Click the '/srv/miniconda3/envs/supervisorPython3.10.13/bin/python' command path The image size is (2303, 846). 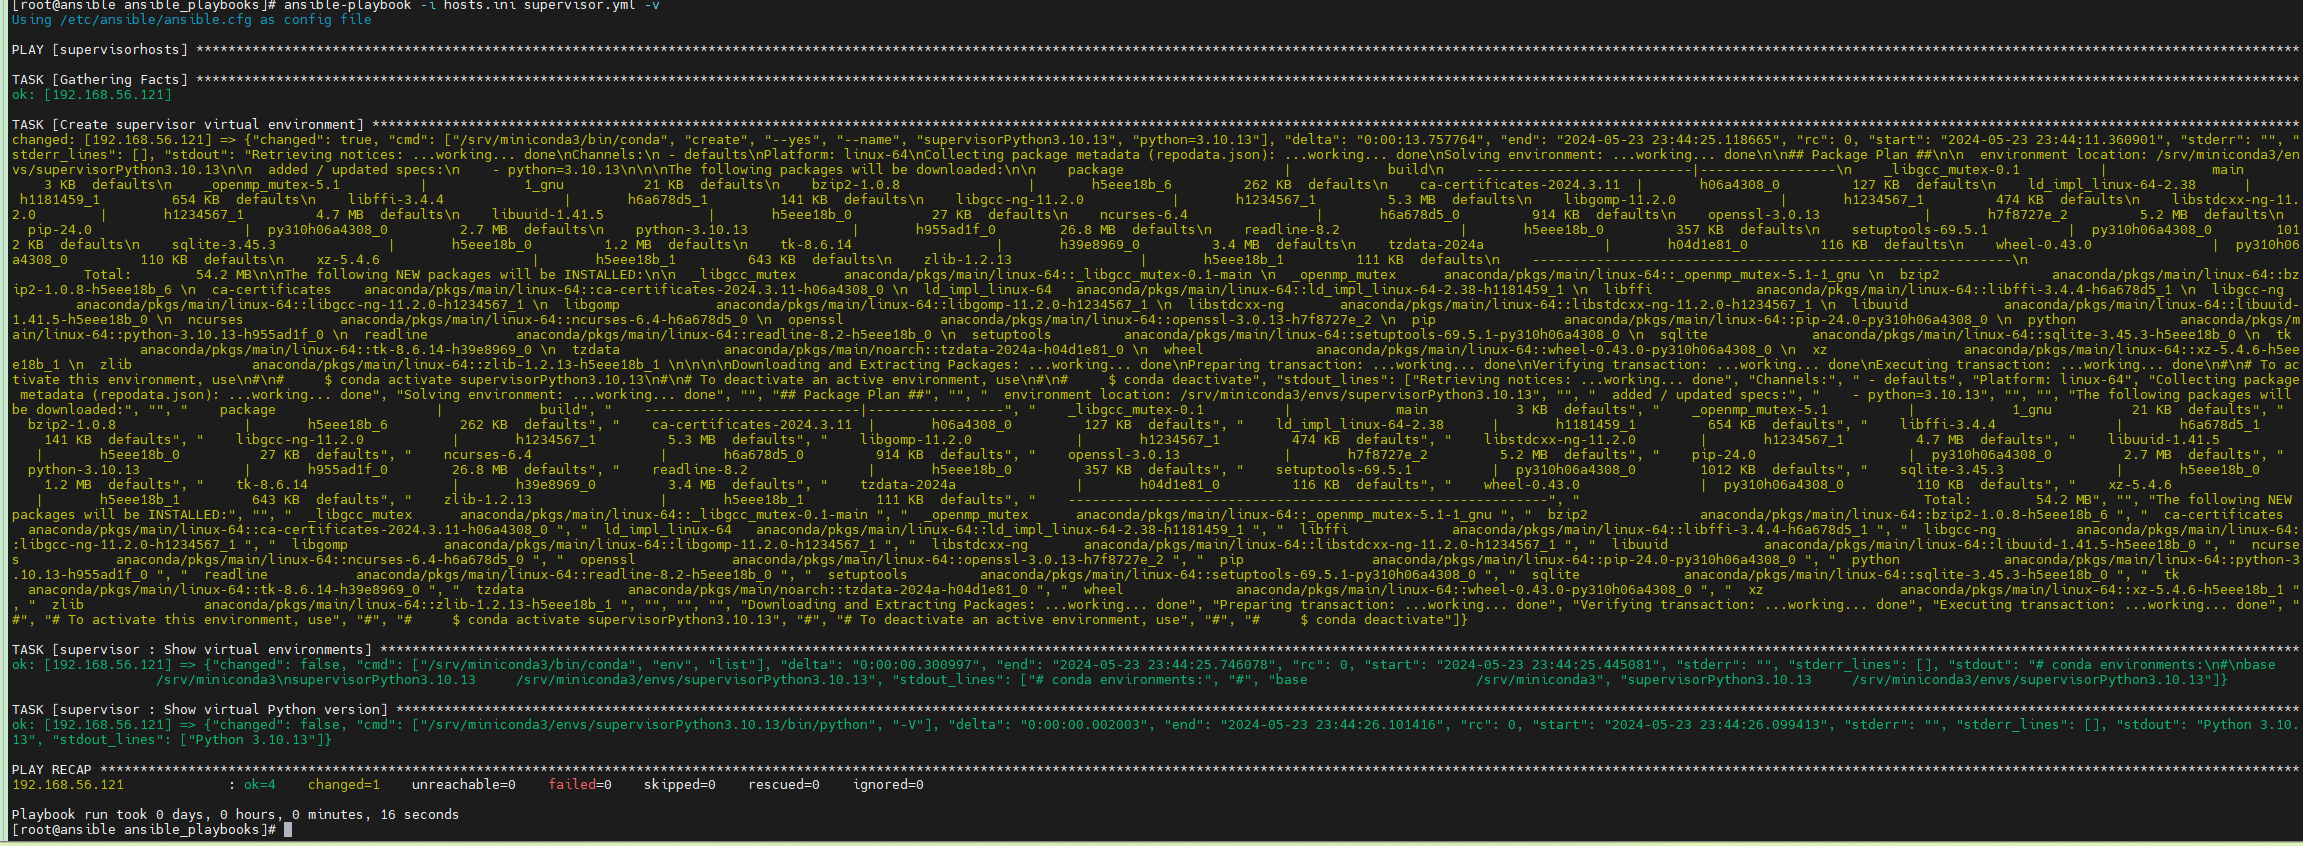[x=647, y=725]
